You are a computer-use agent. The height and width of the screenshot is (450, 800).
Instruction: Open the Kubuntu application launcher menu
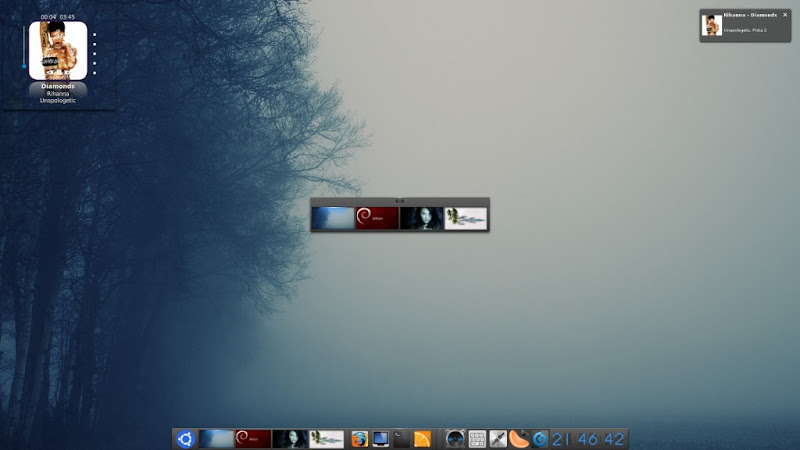[x=185, y=439]
